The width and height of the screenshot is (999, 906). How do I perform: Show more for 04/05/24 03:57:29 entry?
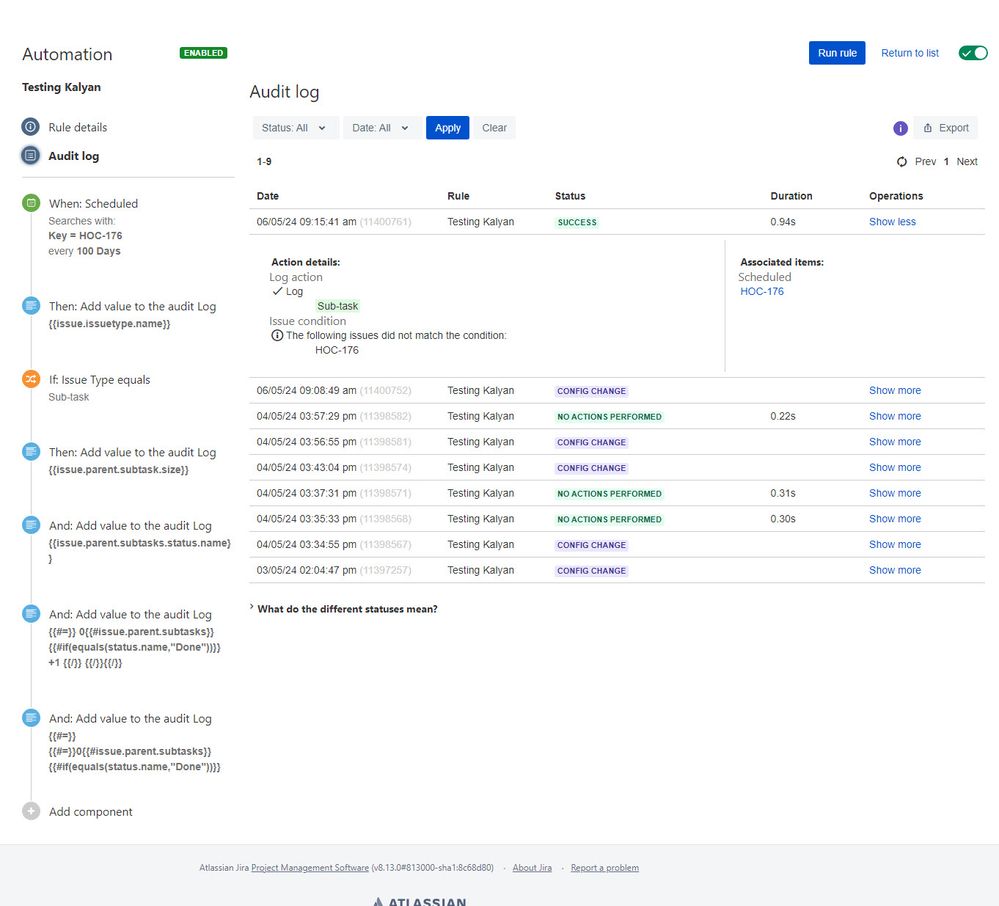pos(895,416)
